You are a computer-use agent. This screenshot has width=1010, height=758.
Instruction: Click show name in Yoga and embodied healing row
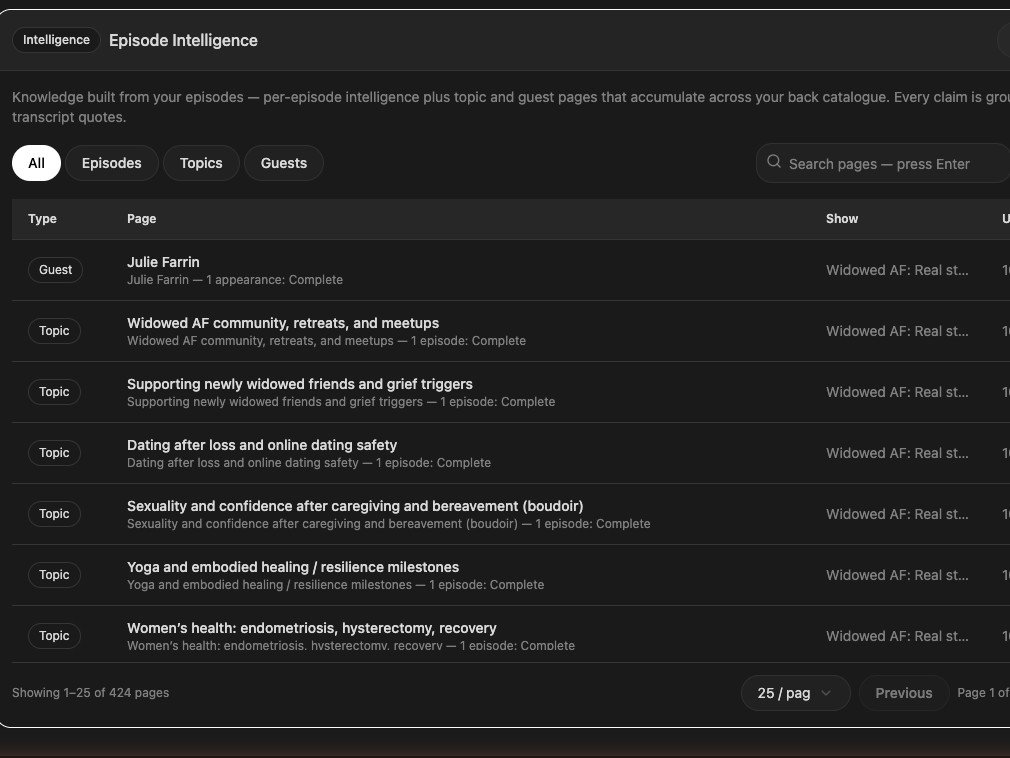897,575
